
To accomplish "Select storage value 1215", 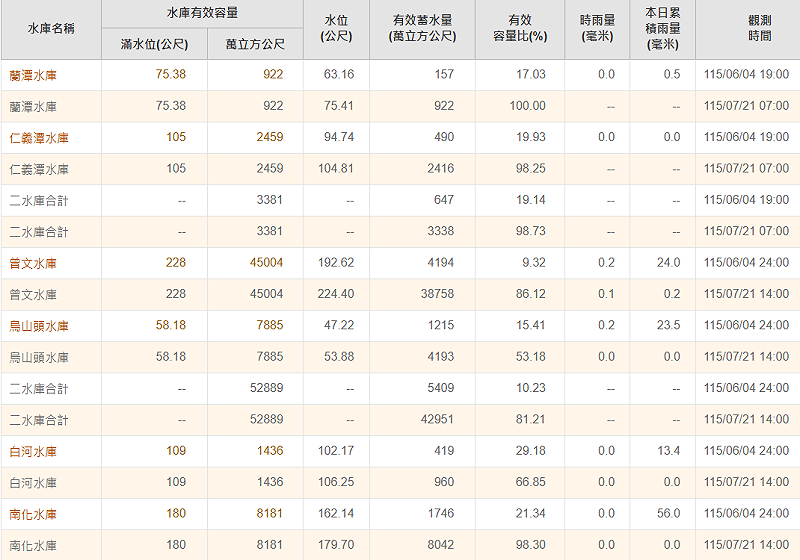I will pos(441,325).
